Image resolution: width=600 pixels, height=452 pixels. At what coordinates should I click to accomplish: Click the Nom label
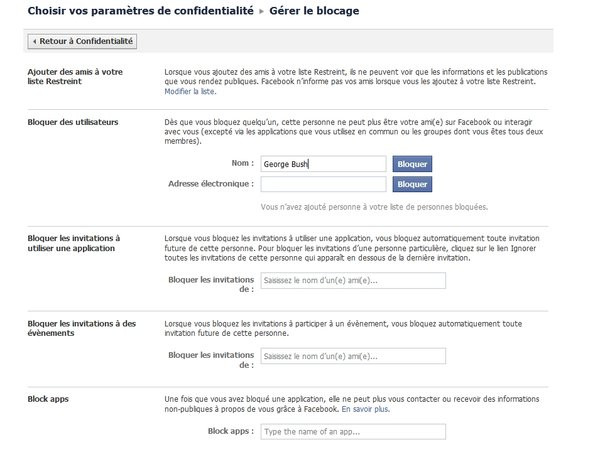pyautogui.click(x=243, y=163)
